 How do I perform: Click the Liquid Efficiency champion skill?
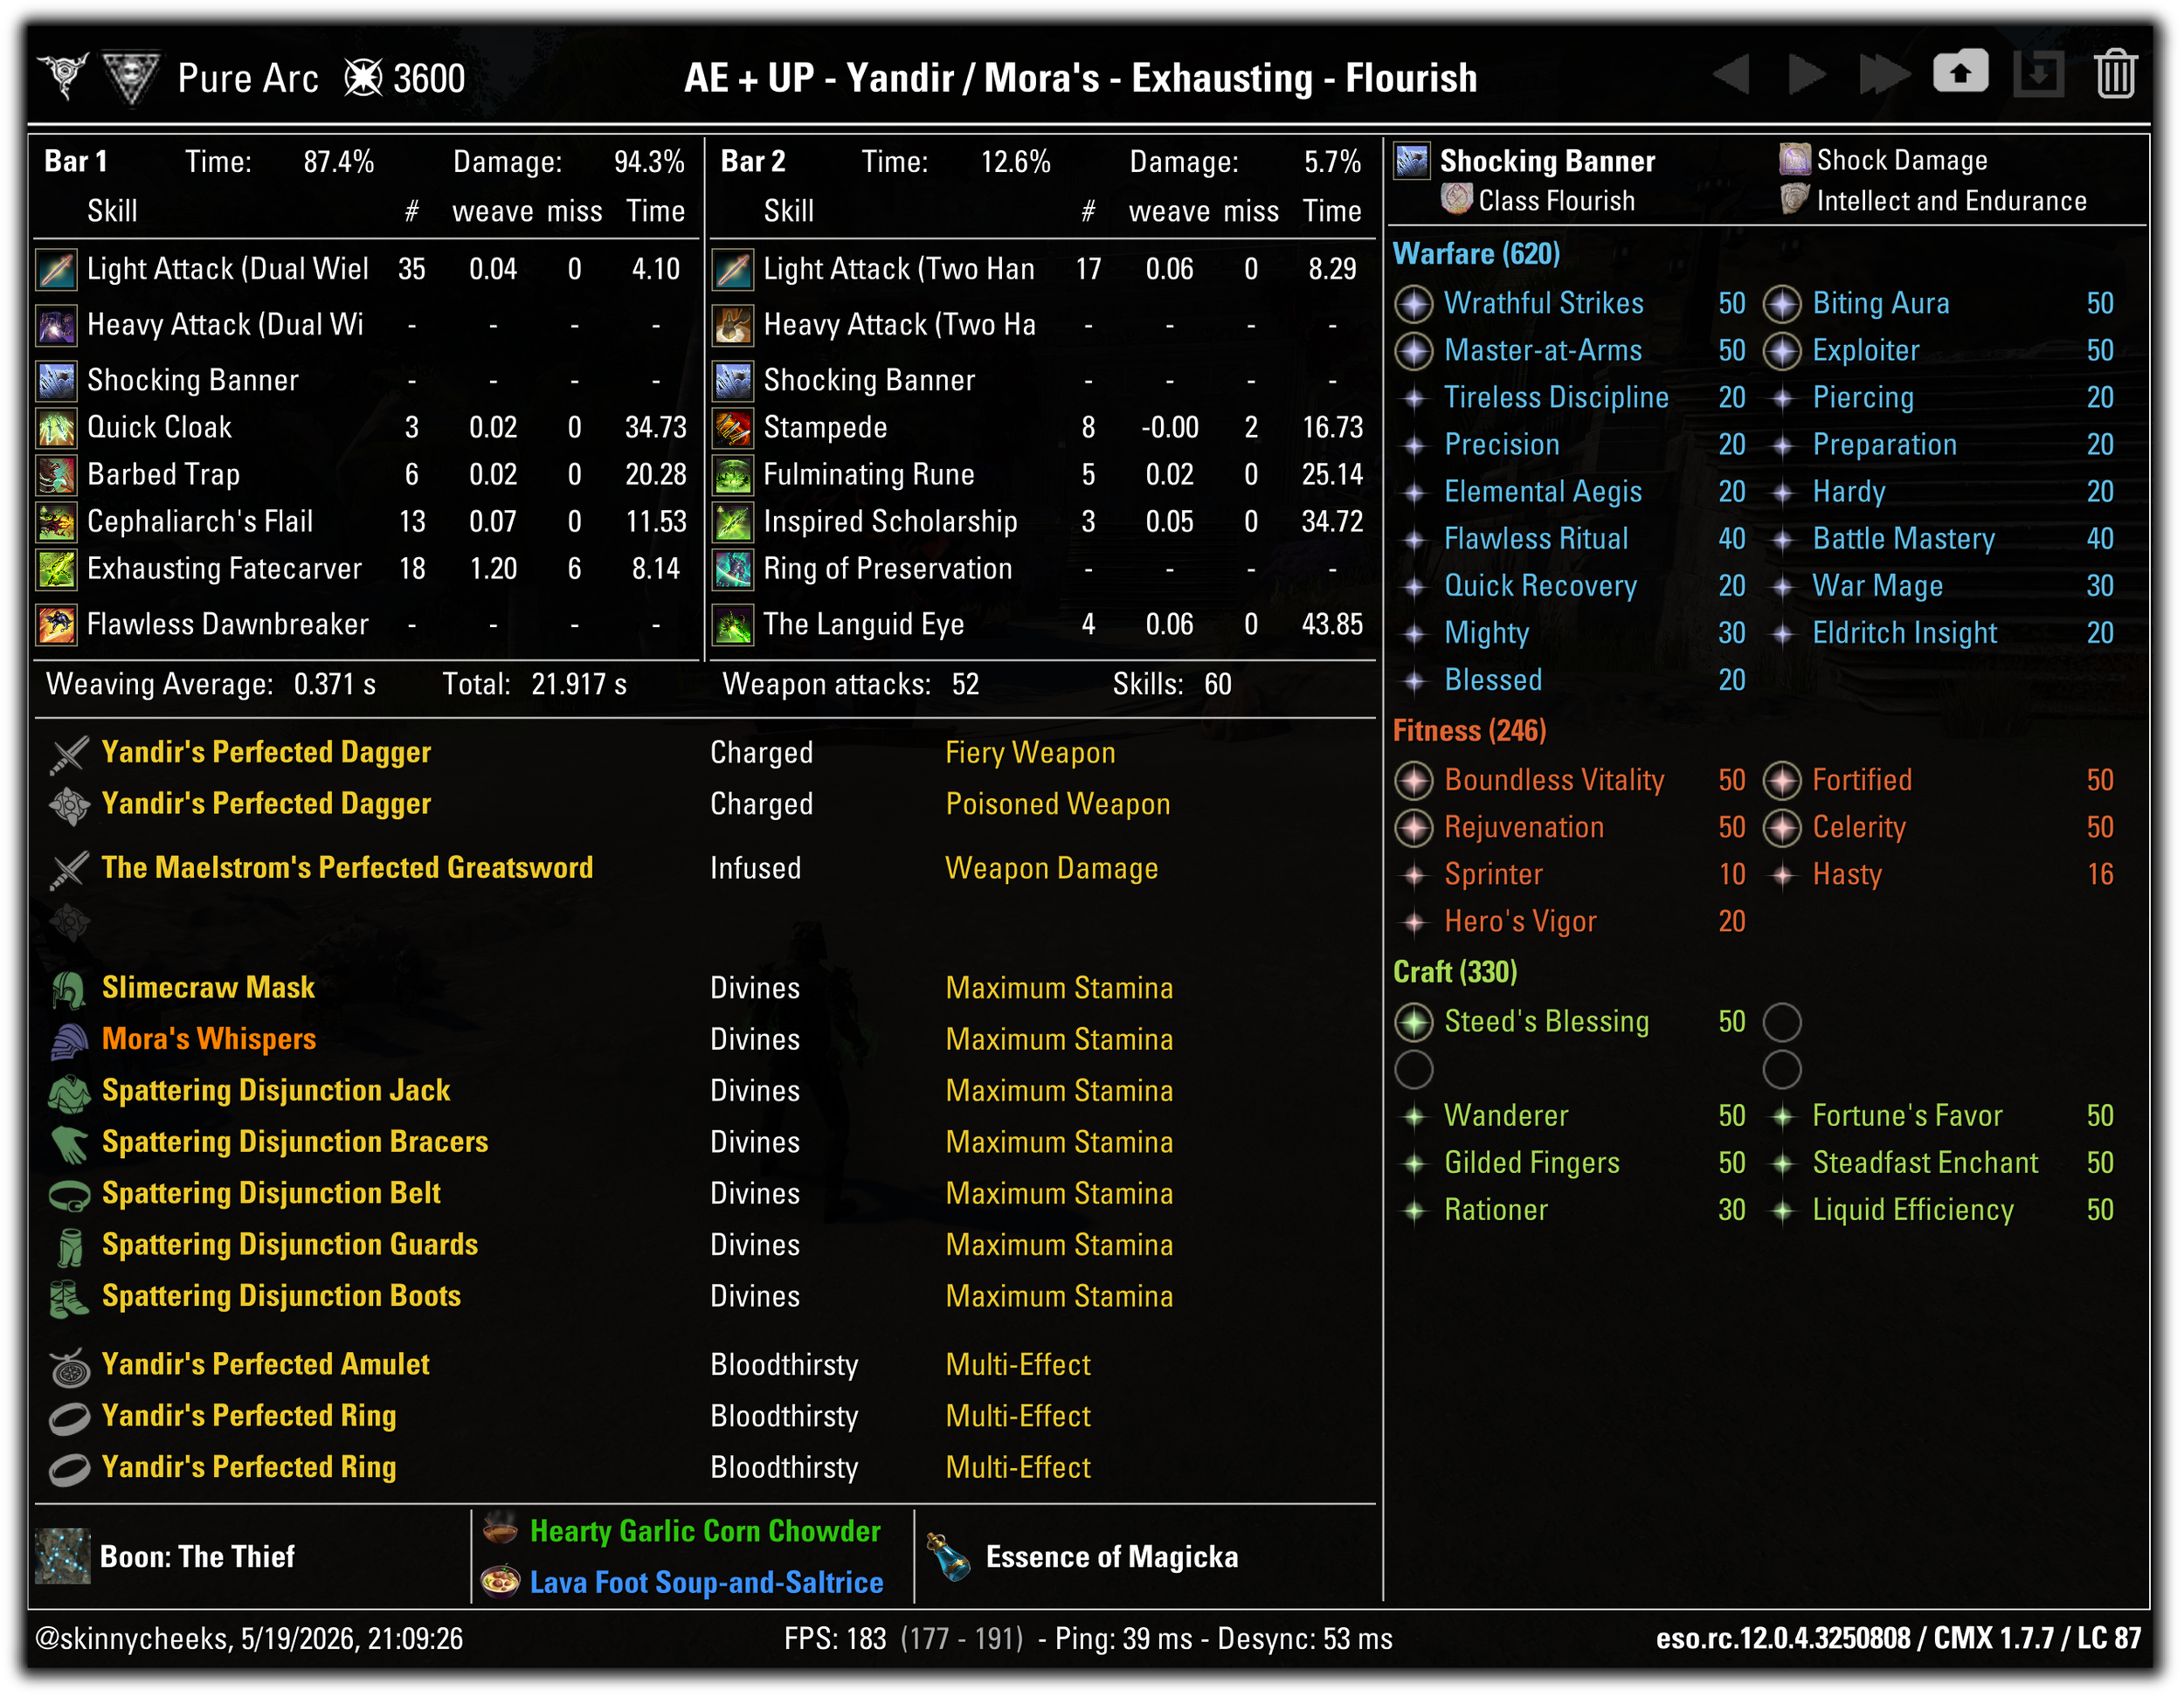1912,1210
